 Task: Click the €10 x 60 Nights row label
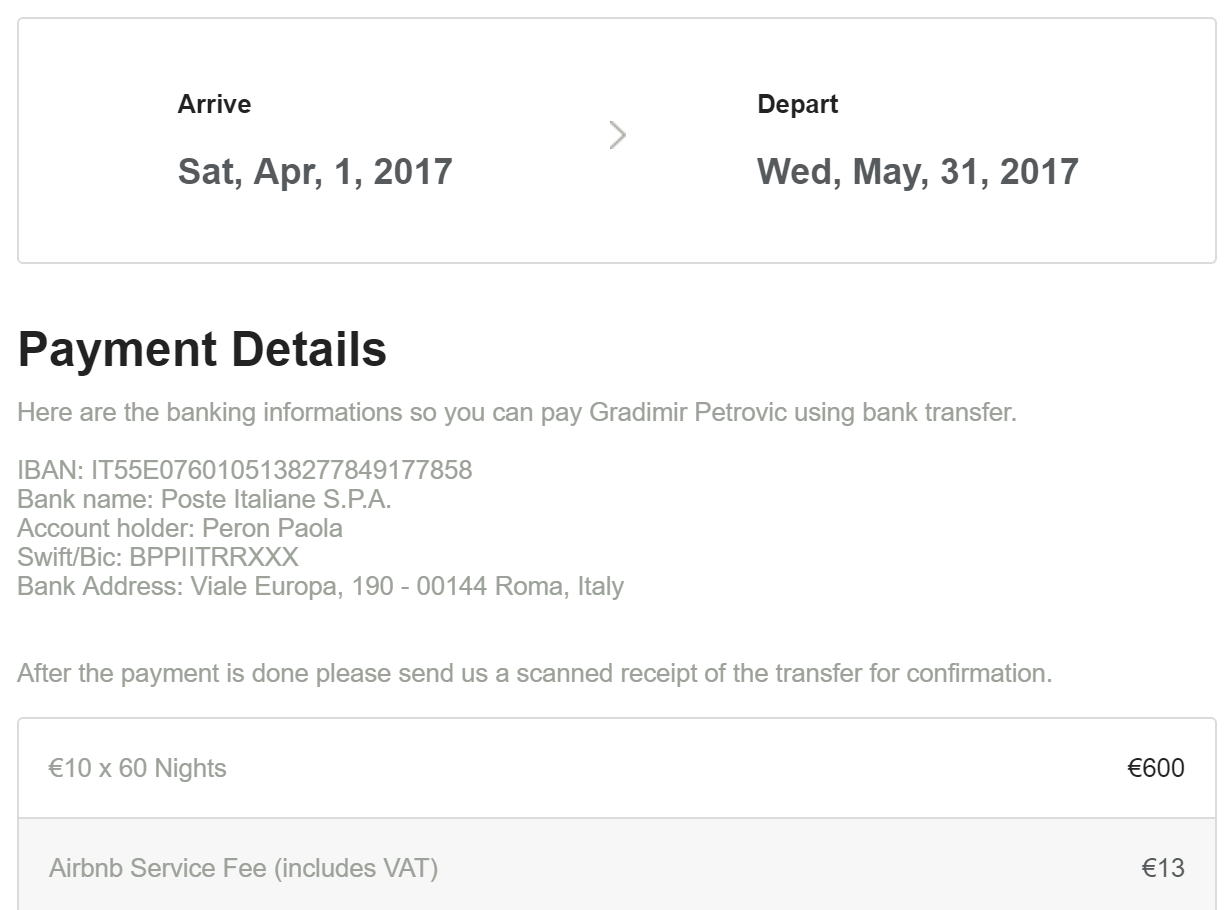[x=138, y=768]
